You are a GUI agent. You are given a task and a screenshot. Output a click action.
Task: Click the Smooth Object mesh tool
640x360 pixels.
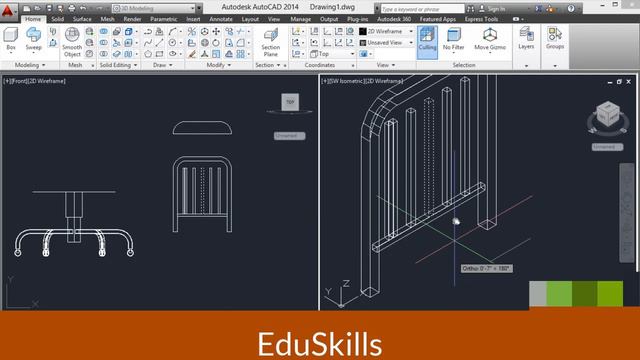(x=72, y=42)
